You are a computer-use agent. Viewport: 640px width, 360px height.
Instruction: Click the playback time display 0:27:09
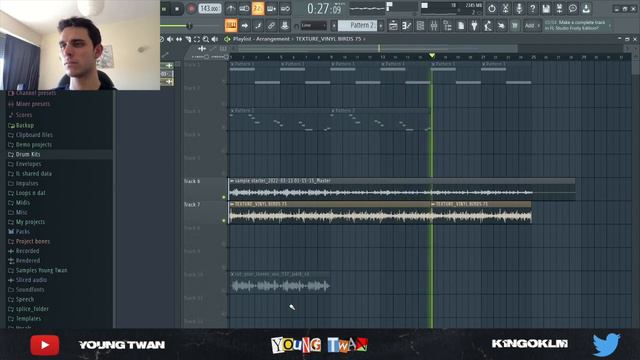pyautogui.click(x=324, y=9)
